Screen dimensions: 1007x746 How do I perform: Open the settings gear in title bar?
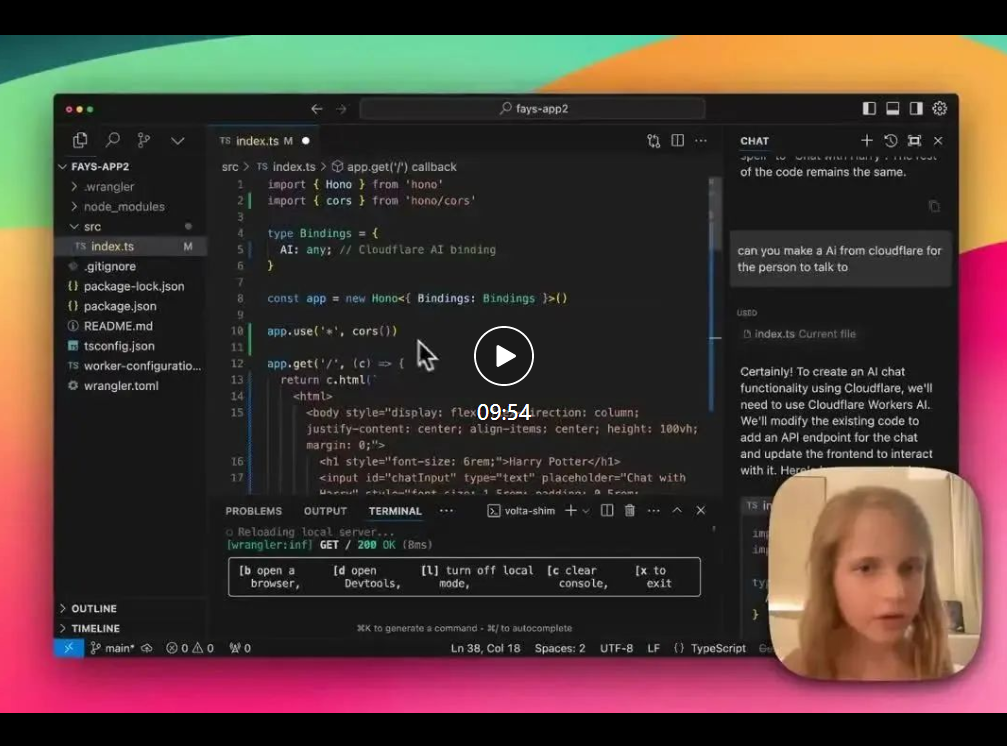click(940, 108)
